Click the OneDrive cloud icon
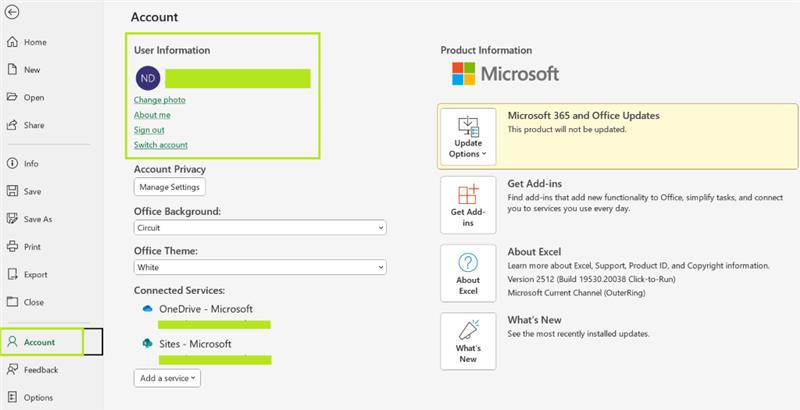 tap(148, 309)
